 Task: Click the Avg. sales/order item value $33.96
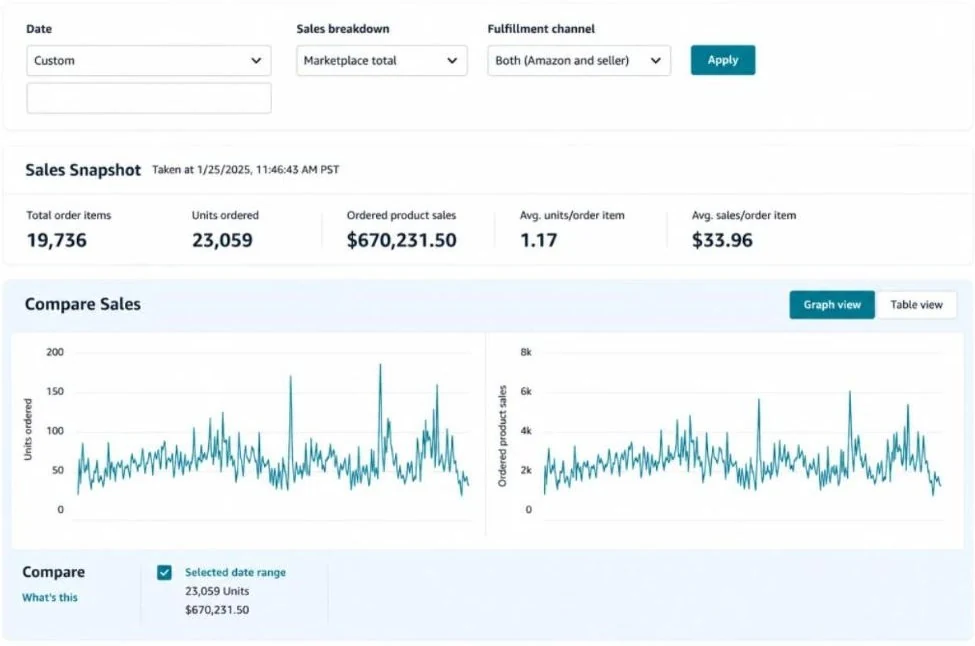(x=722, y=240)
